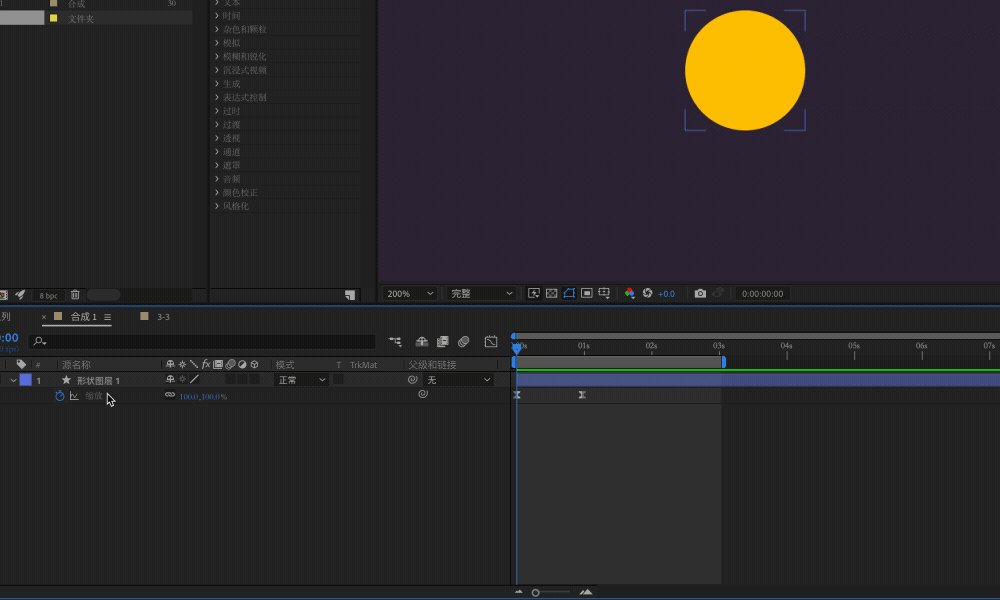Expand the 杂色和颗粒 effects category

point(217,29)
